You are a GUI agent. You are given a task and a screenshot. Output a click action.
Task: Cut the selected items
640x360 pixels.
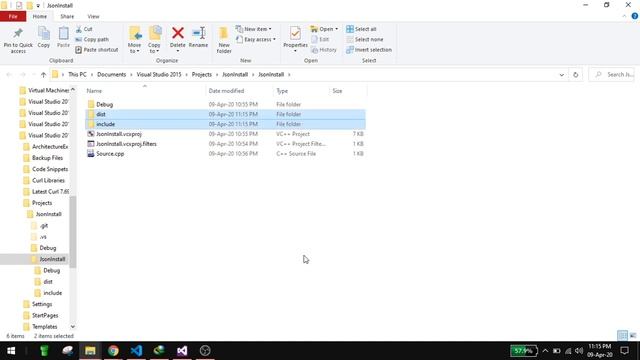(84, 29)
